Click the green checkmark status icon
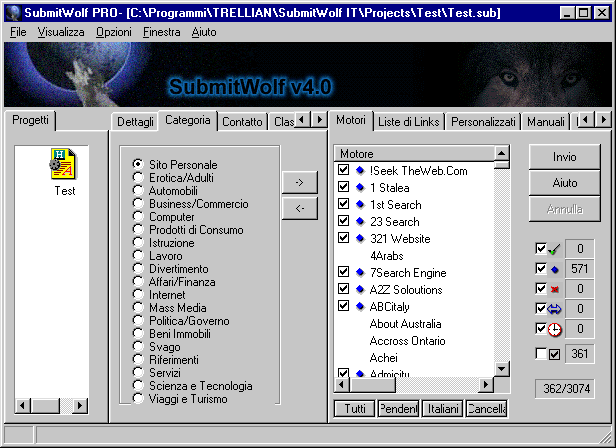616x448 pixels. (554, 249)
